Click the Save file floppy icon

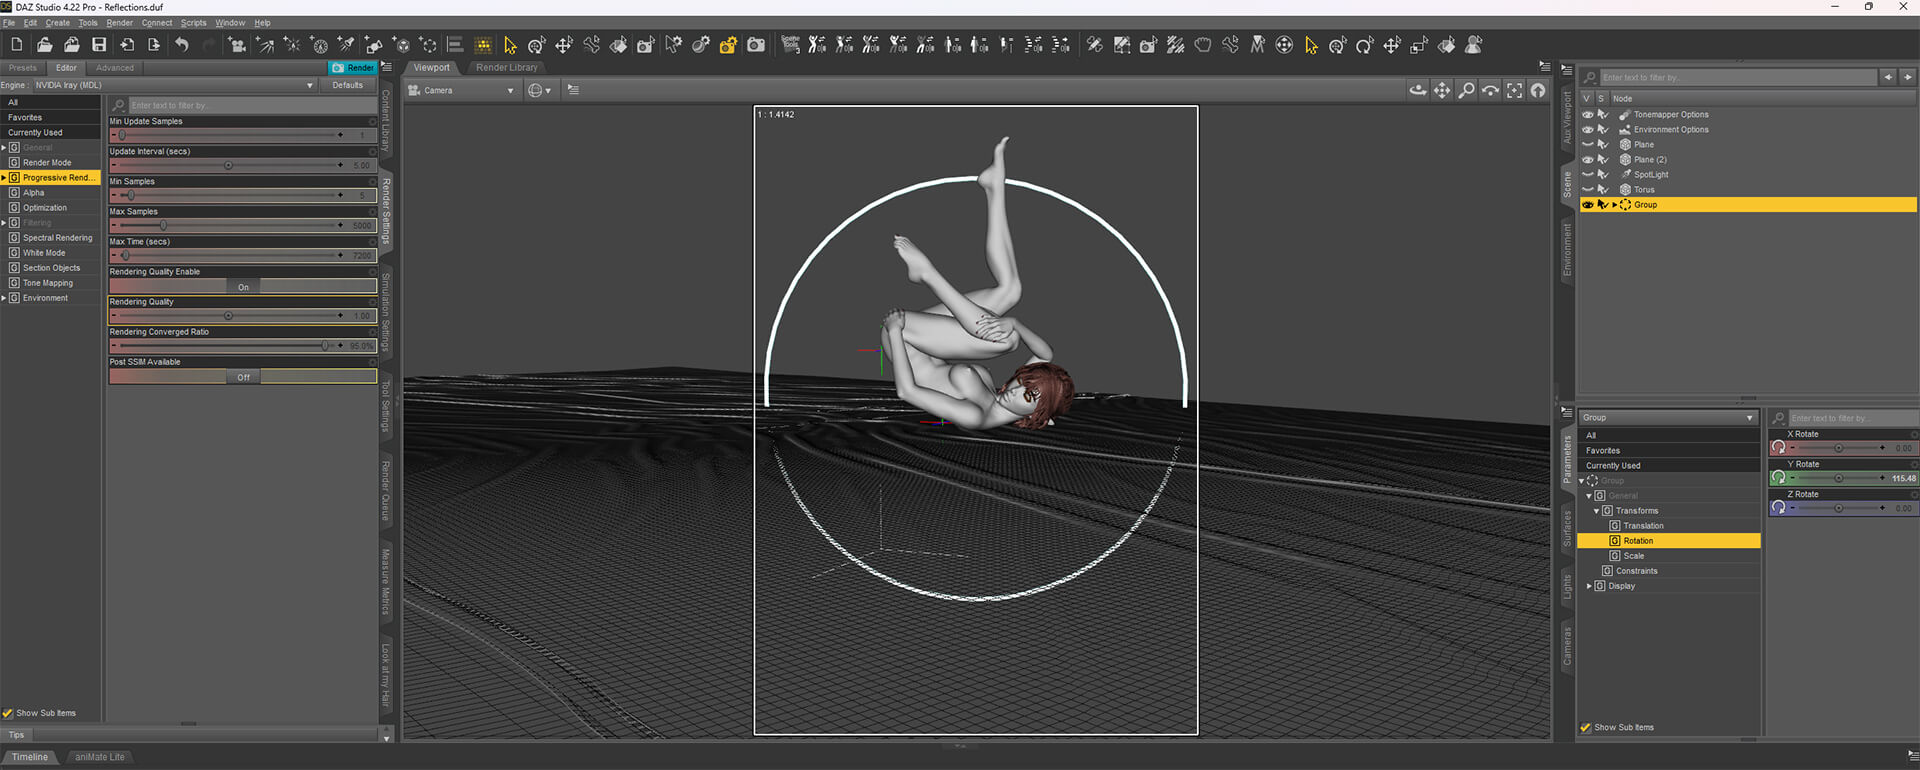click(x=99, y=45)
